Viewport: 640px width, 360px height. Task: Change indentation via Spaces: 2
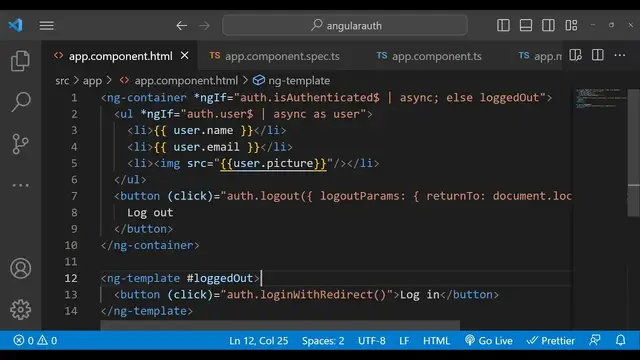[323, 340]
